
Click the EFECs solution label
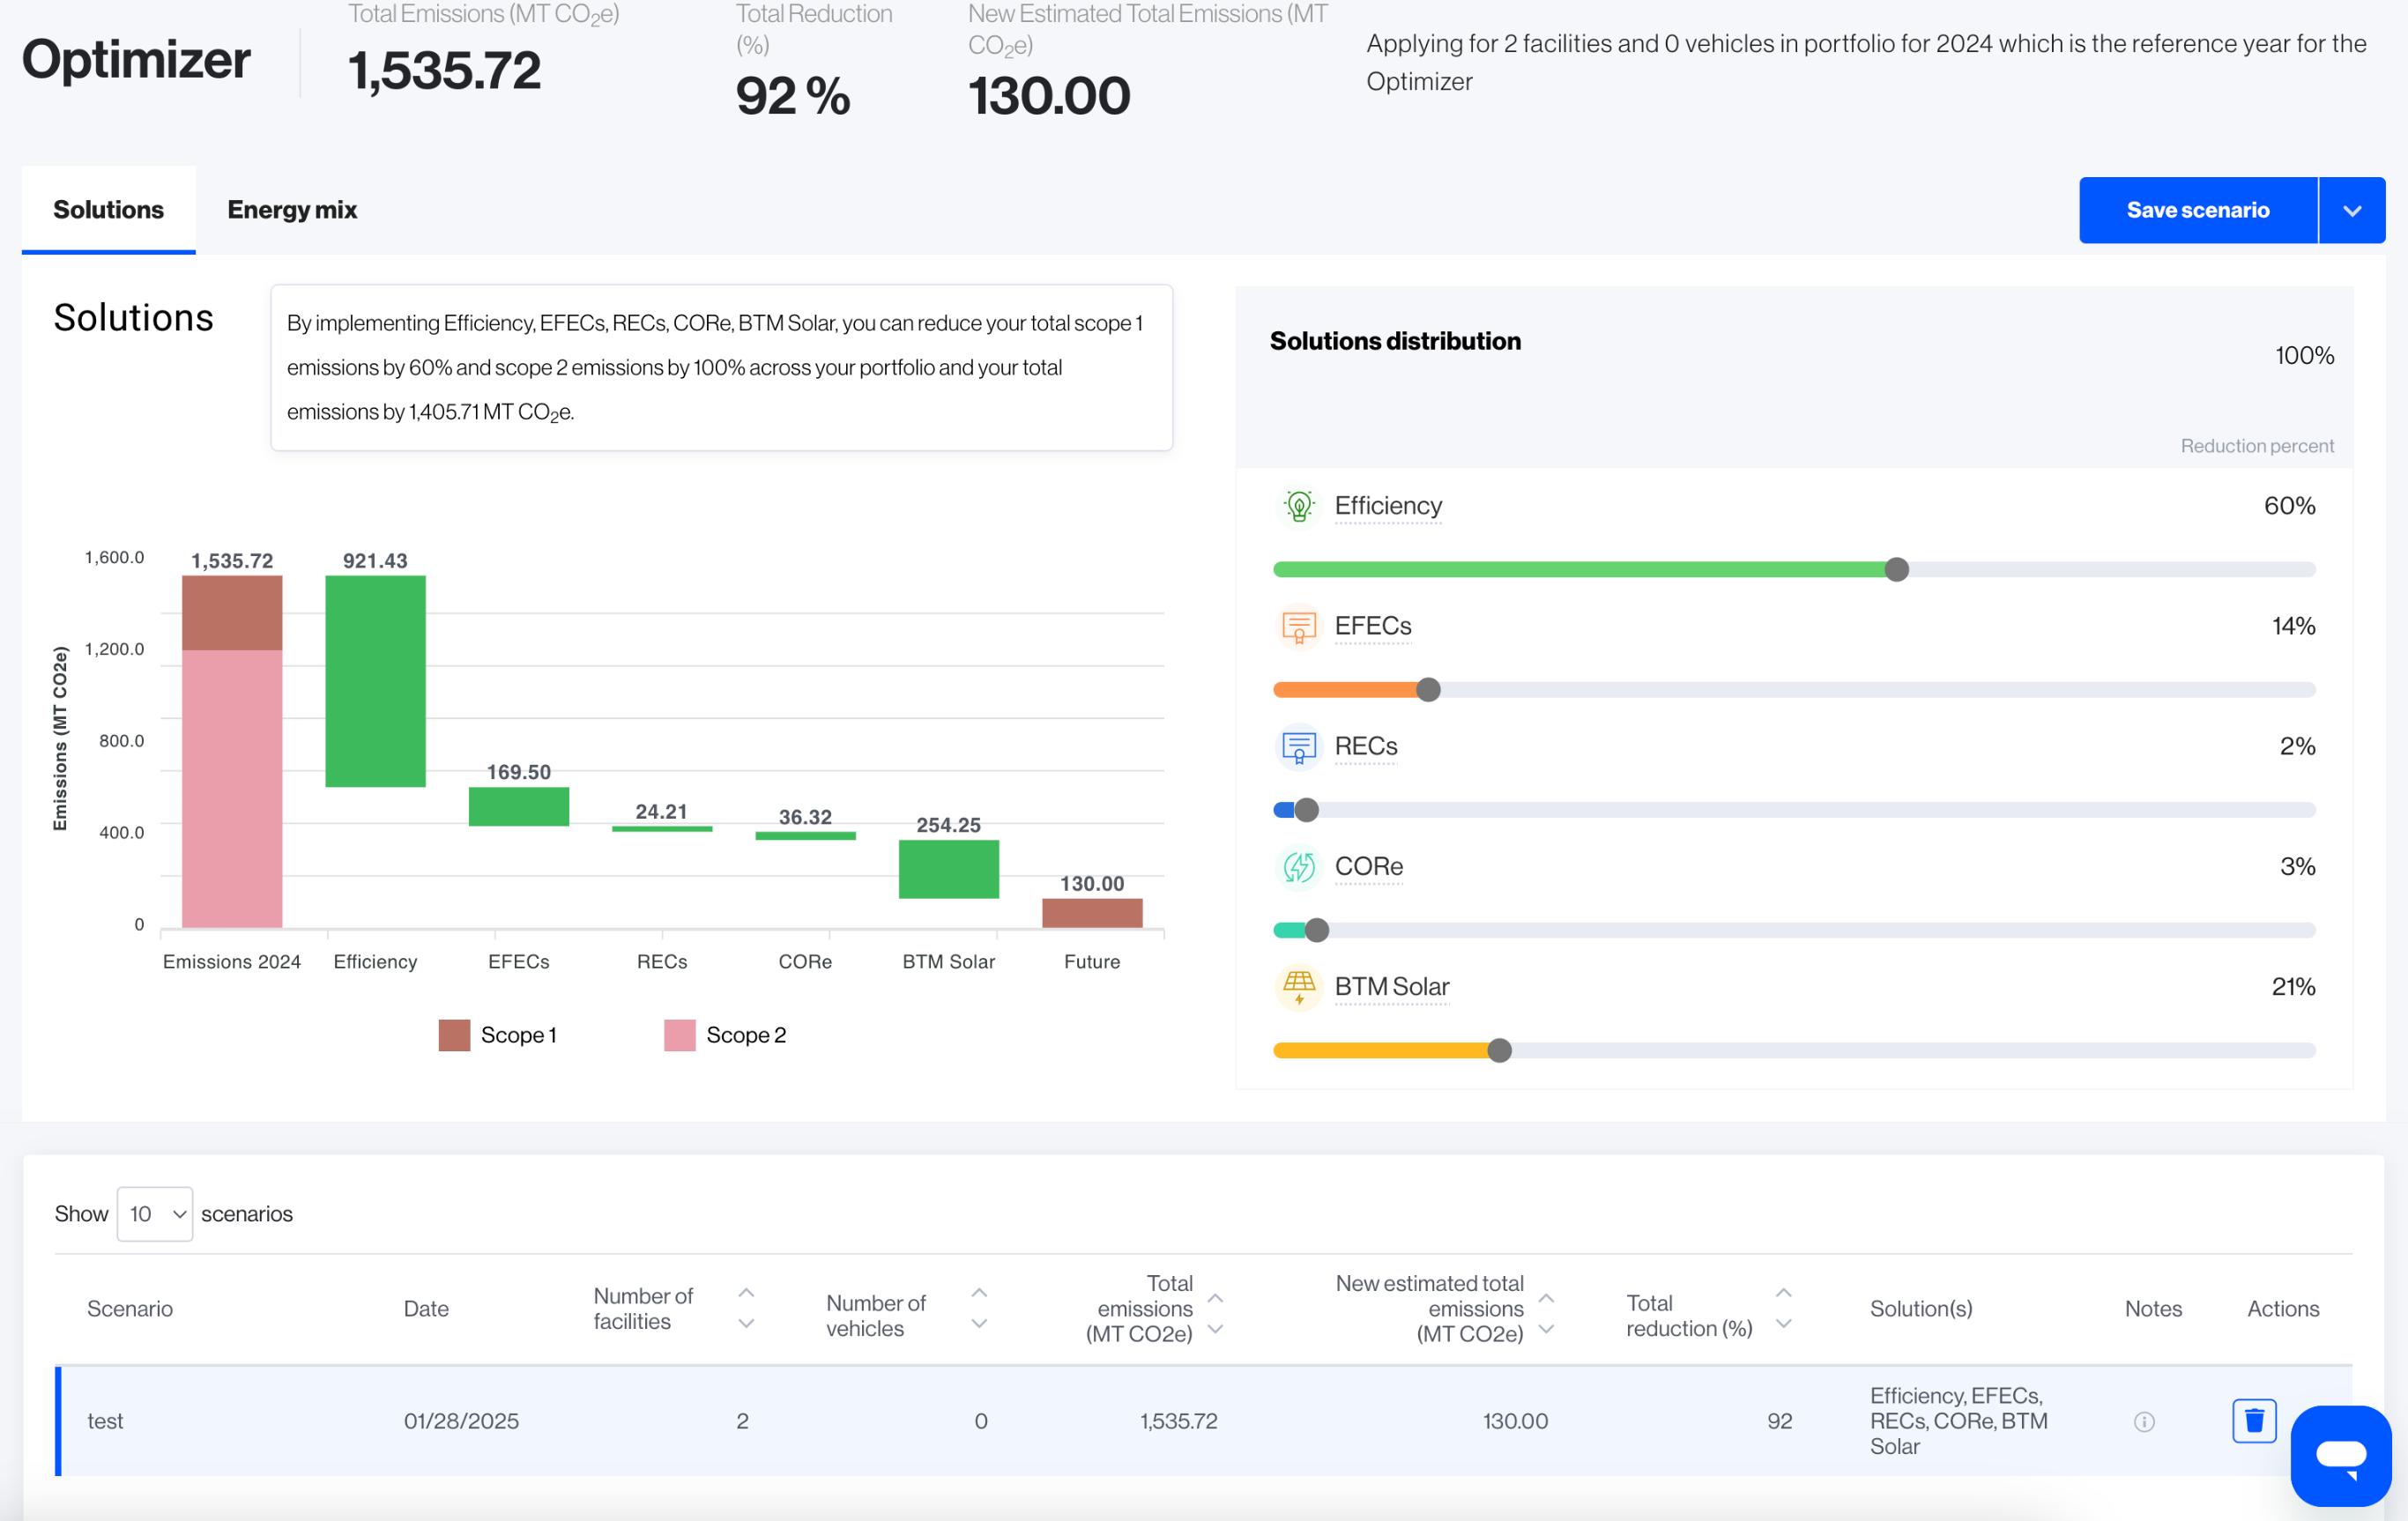pyautogui.click(x=1373, y=626)
